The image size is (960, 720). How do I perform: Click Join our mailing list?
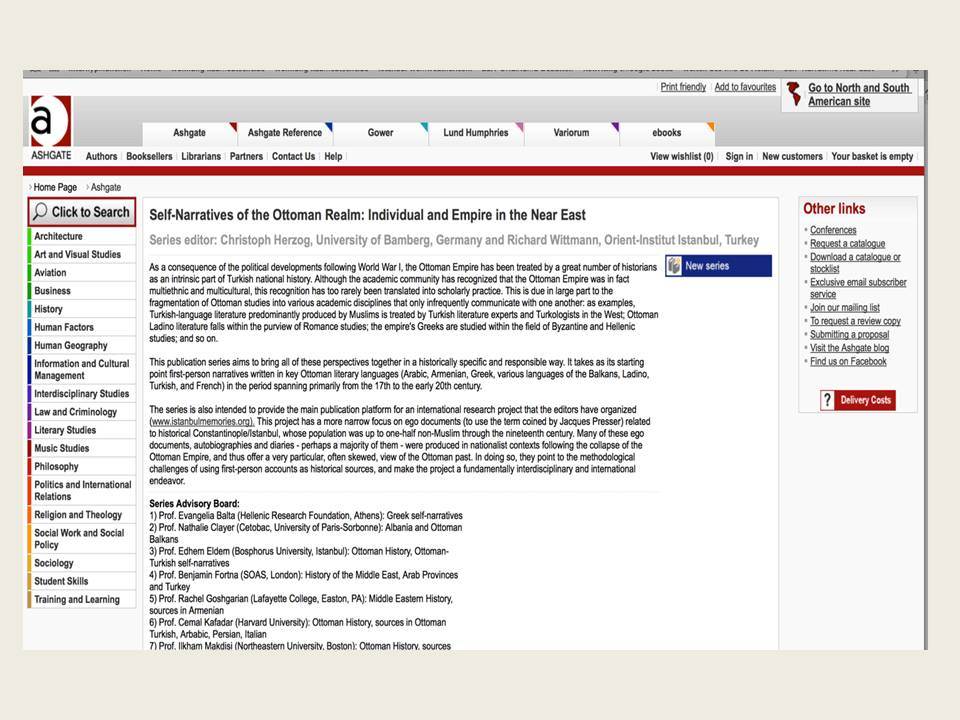(x=844, y=308)
